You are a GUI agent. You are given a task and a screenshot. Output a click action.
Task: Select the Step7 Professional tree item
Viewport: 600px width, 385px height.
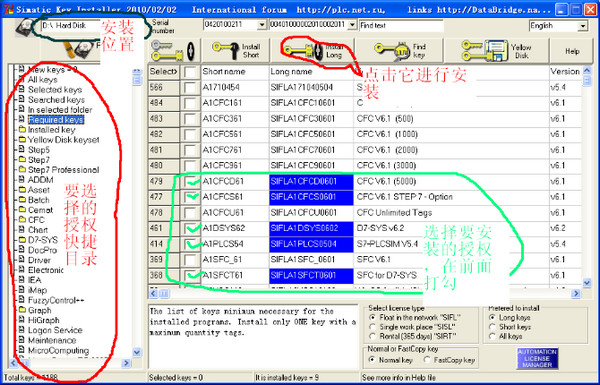pos(59,170)
